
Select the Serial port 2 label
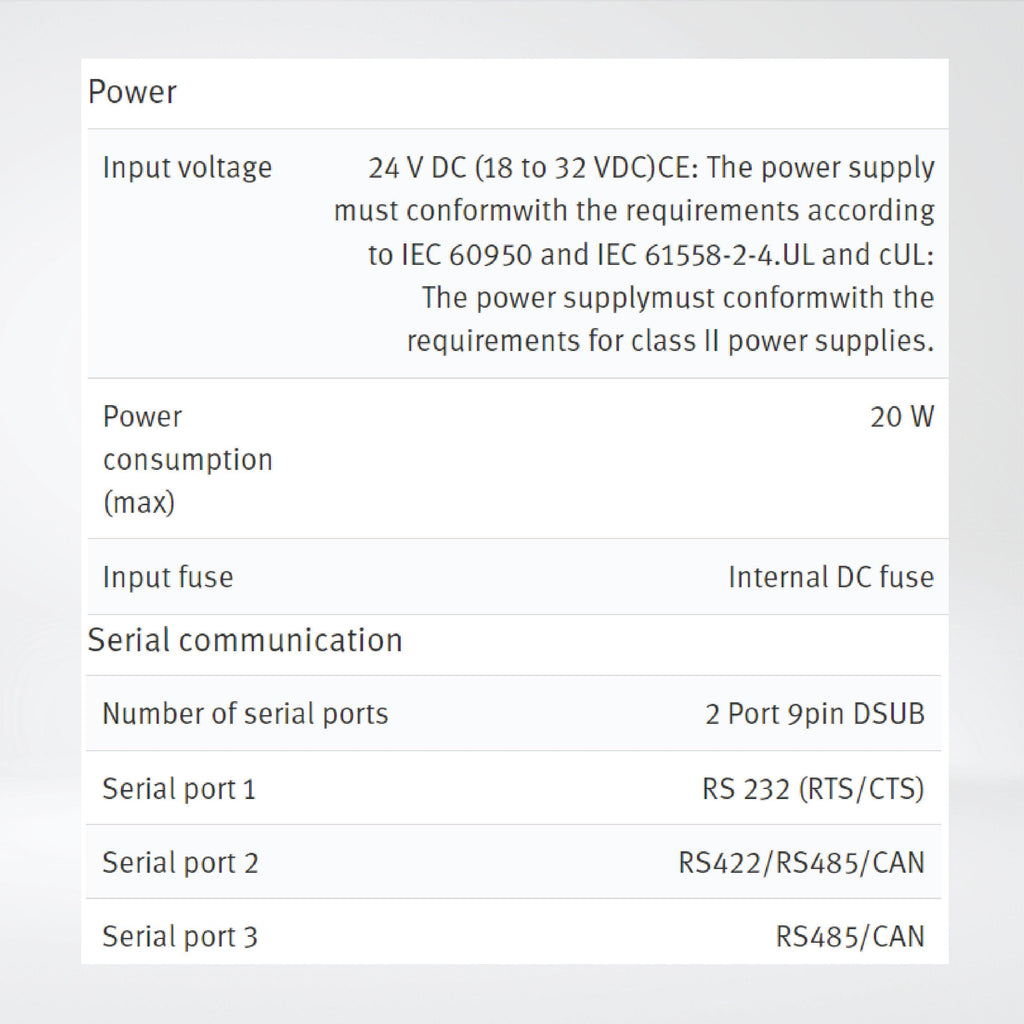coord(180,863)
